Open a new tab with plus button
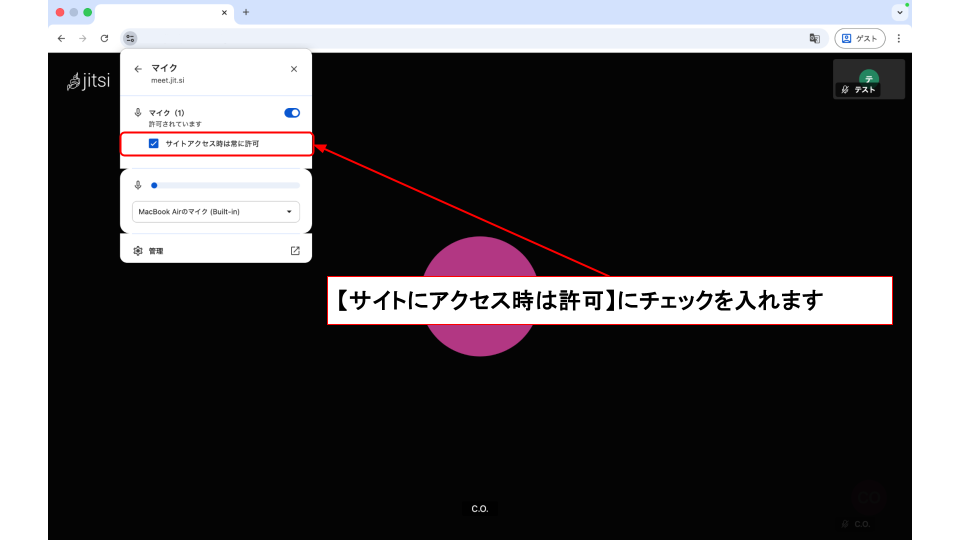The image size is (960, 540). [246, 12]
